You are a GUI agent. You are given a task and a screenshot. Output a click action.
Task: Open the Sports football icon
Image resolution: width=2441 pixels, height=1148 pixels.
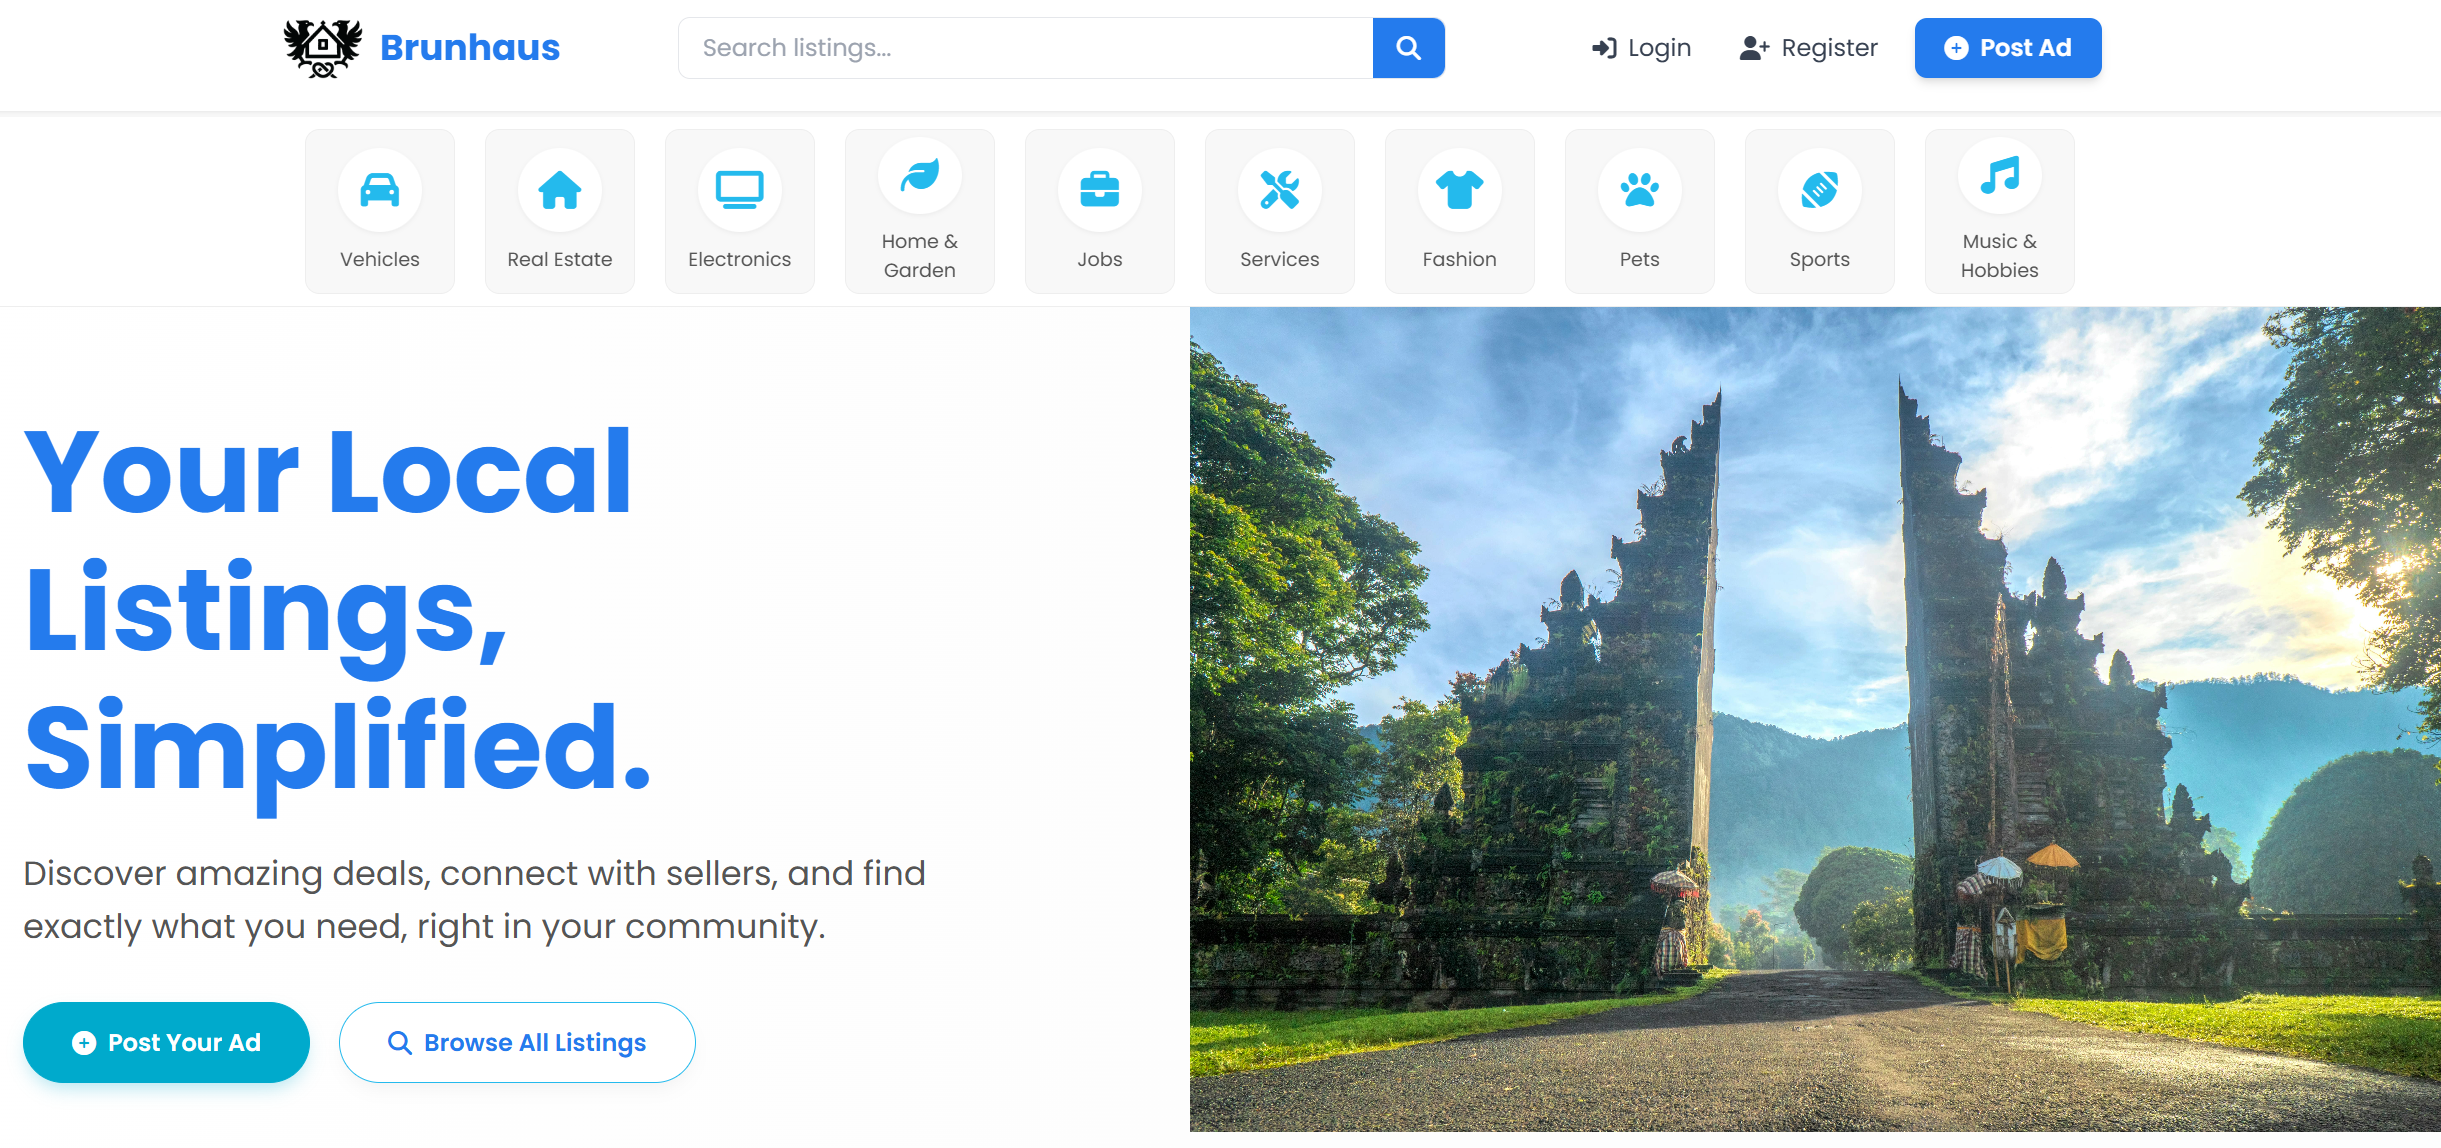pyautogui.click(x=1820, y=190)
